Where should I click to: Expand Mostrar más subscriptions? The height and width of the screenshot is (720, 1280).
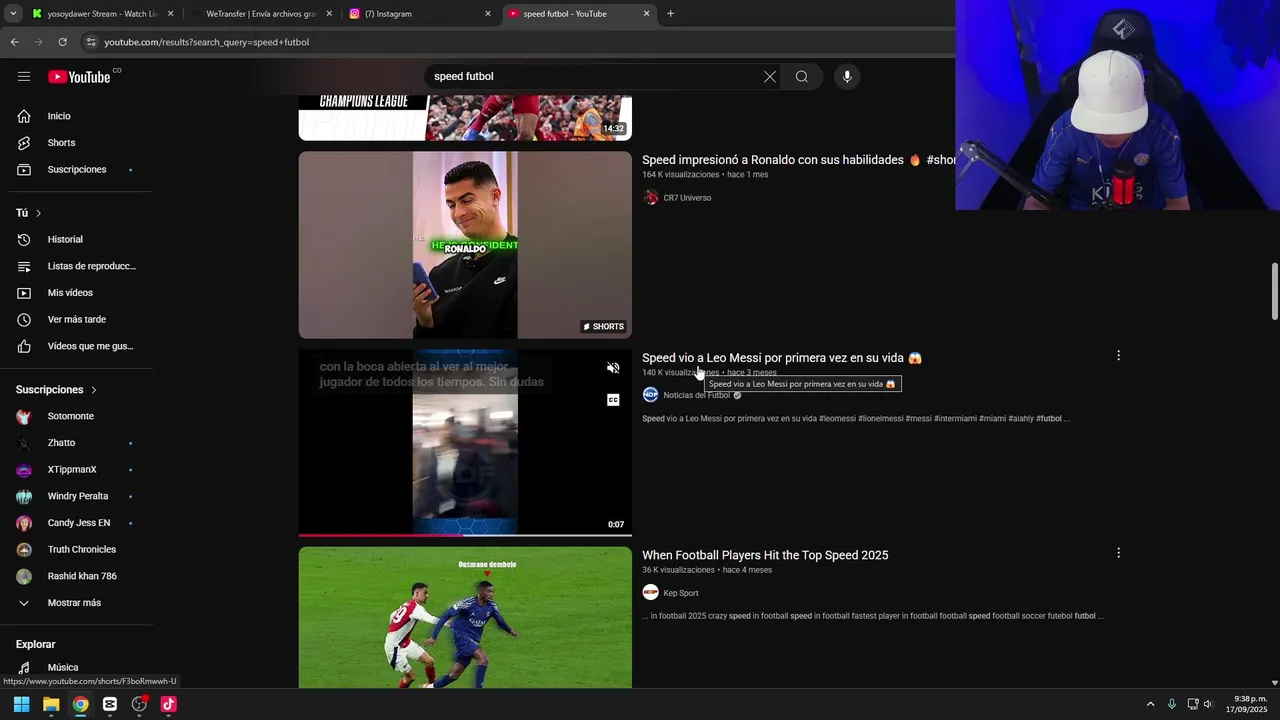click(76, 603)
